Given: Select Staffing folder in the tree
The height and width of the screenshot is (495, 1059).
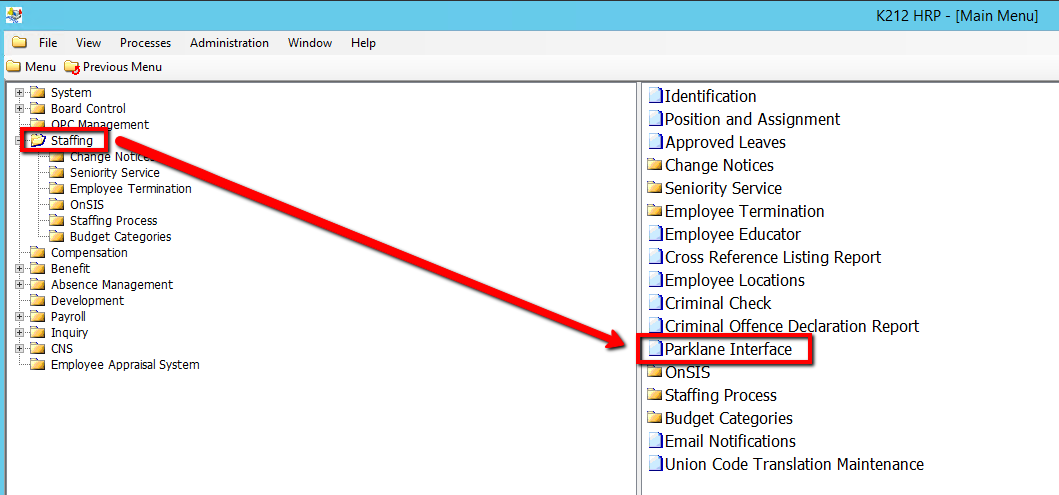Looking at the screenshot, I should click(71, 141).
